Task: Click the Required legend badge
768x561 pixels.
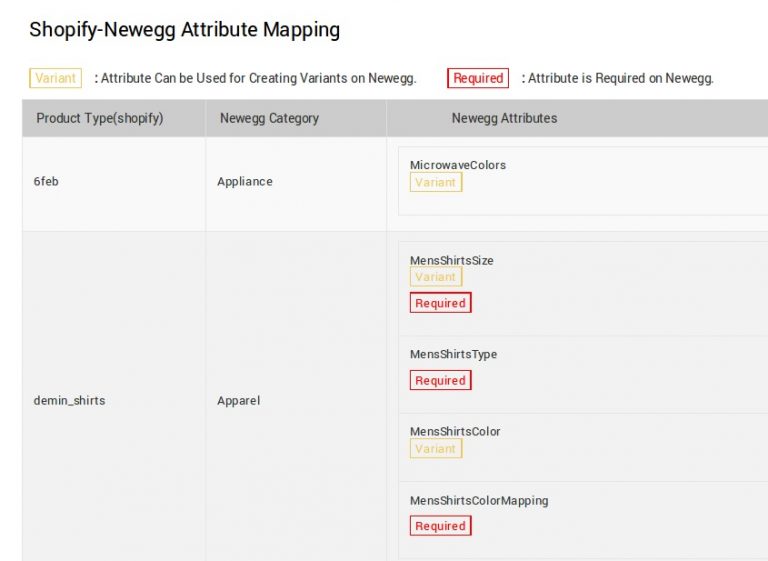Action: [x=478, y=78]
